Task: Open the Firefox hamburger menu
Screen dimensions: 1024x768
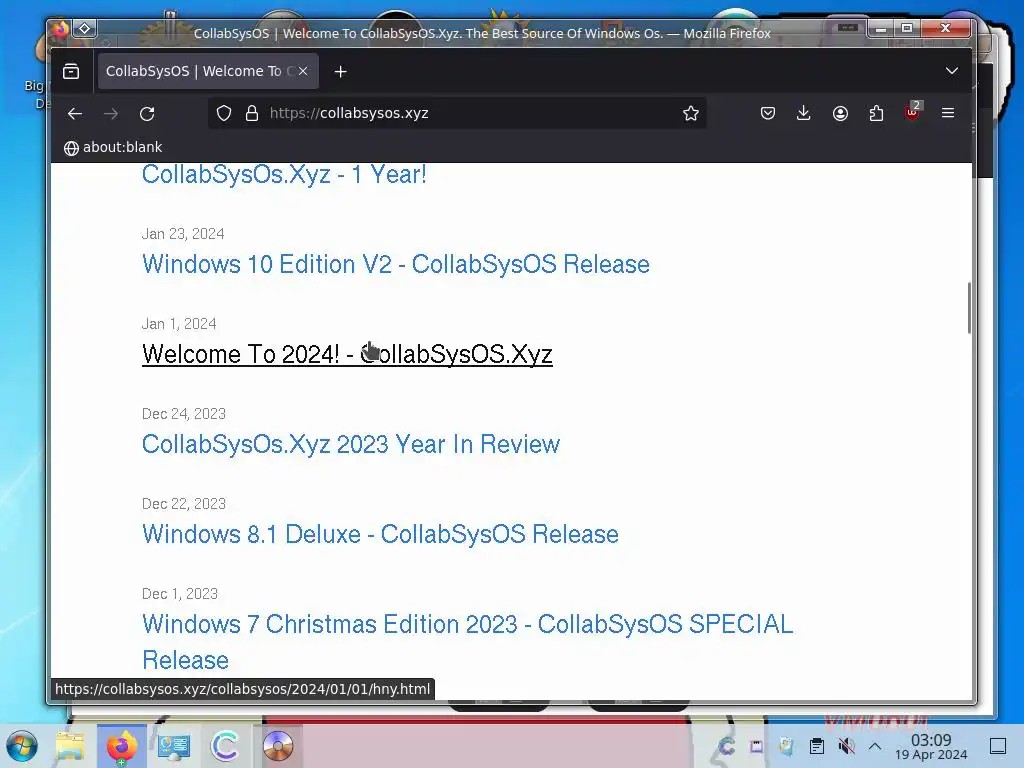Action: [948, 114]
